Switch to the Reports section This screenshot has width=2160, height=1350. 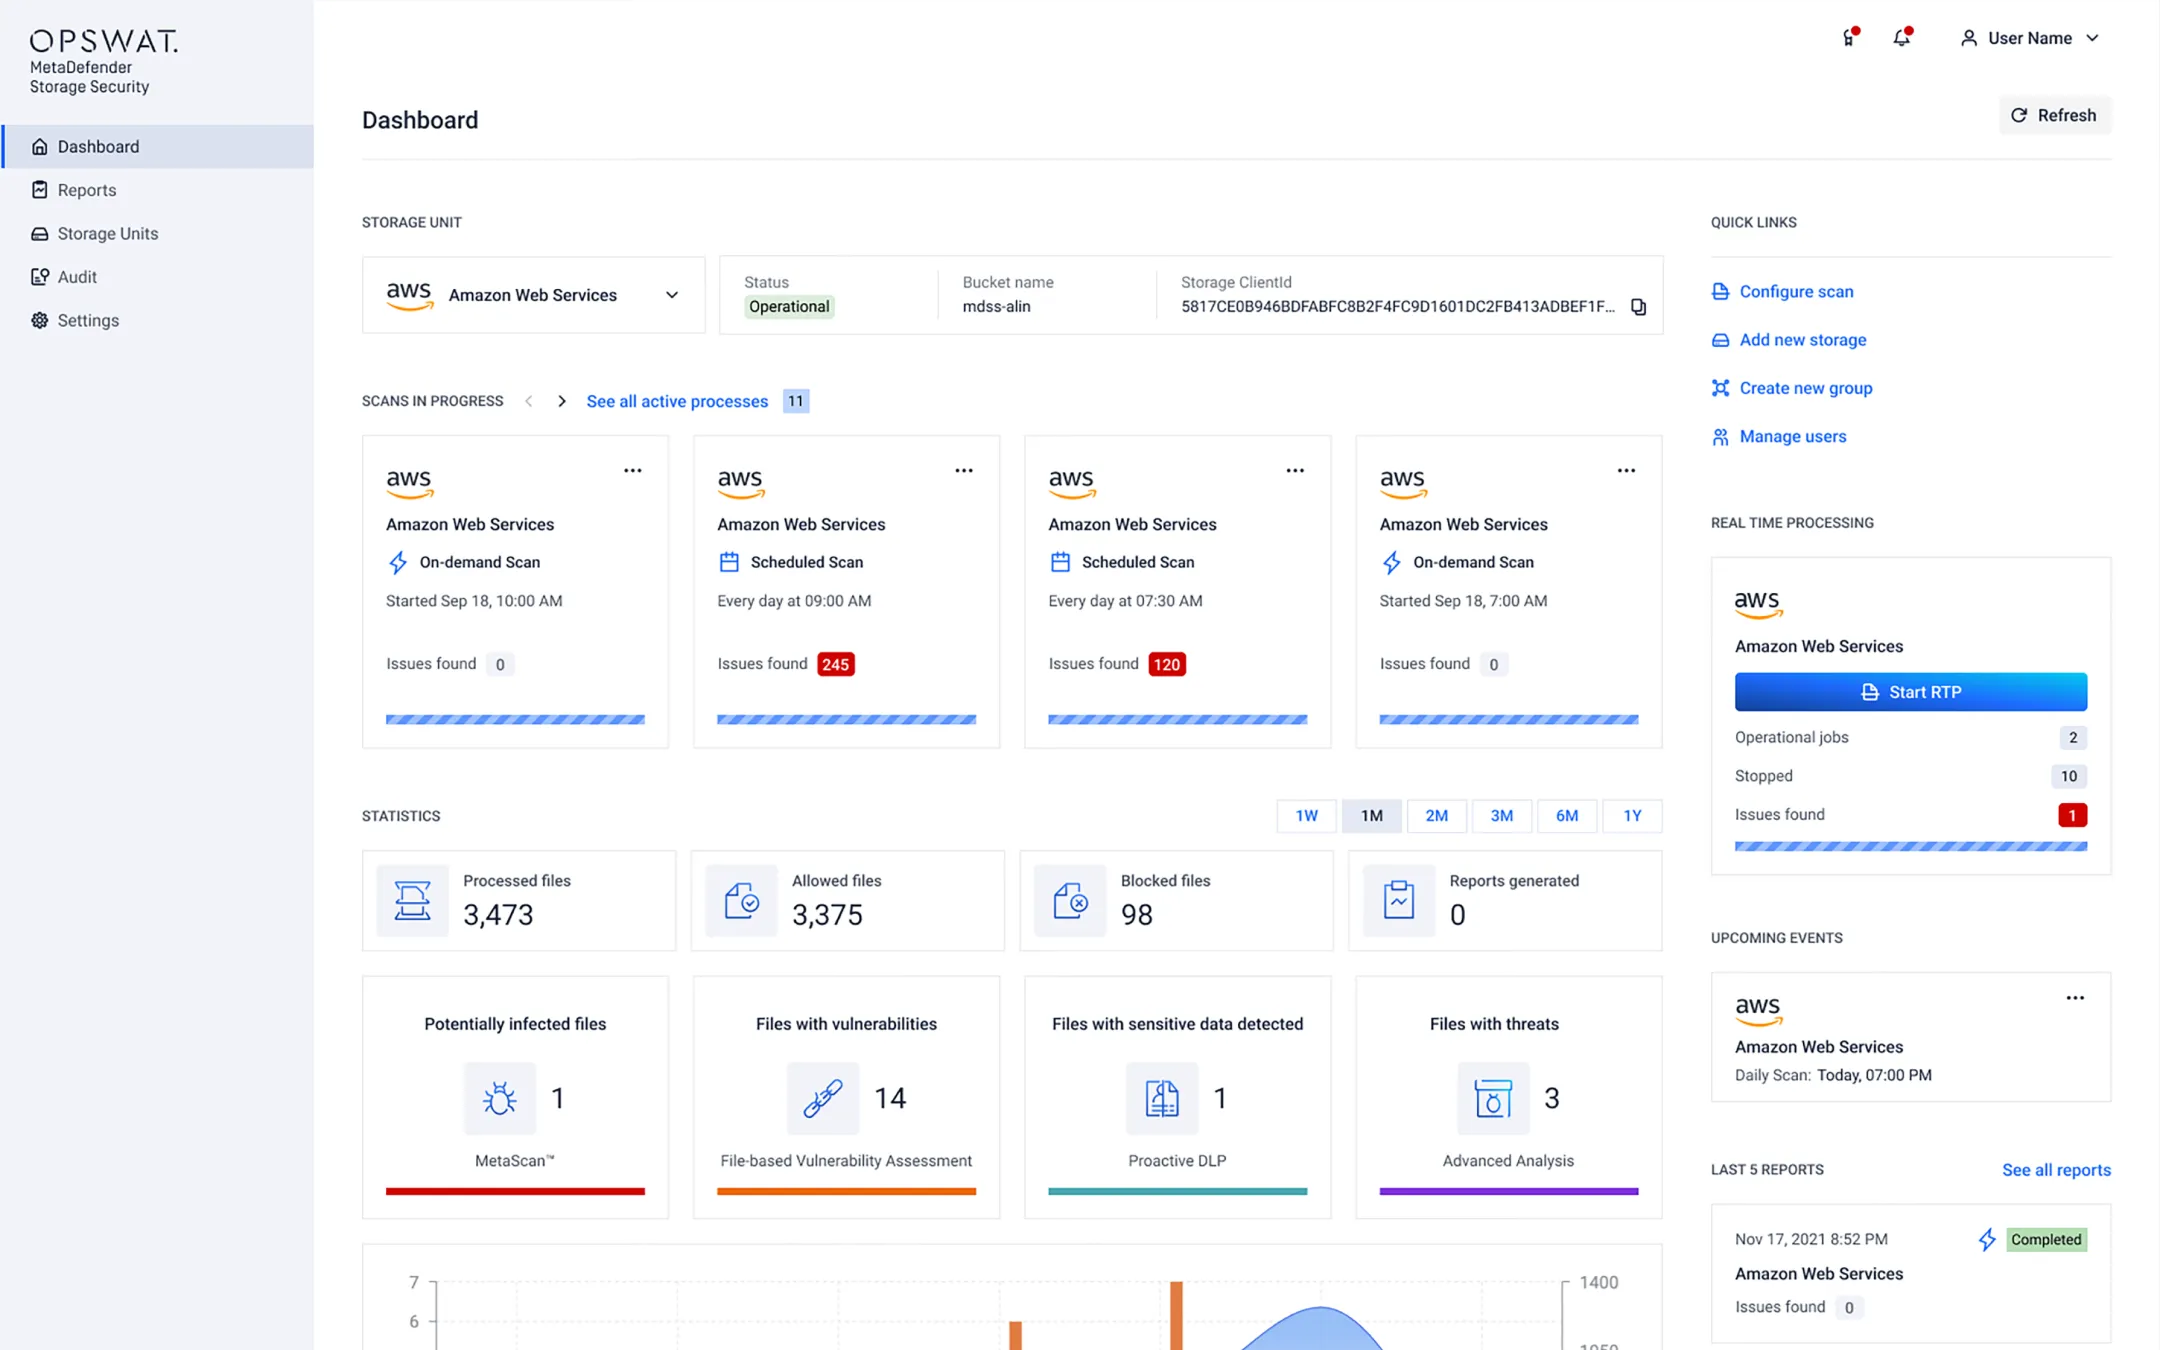pos(86,189)
